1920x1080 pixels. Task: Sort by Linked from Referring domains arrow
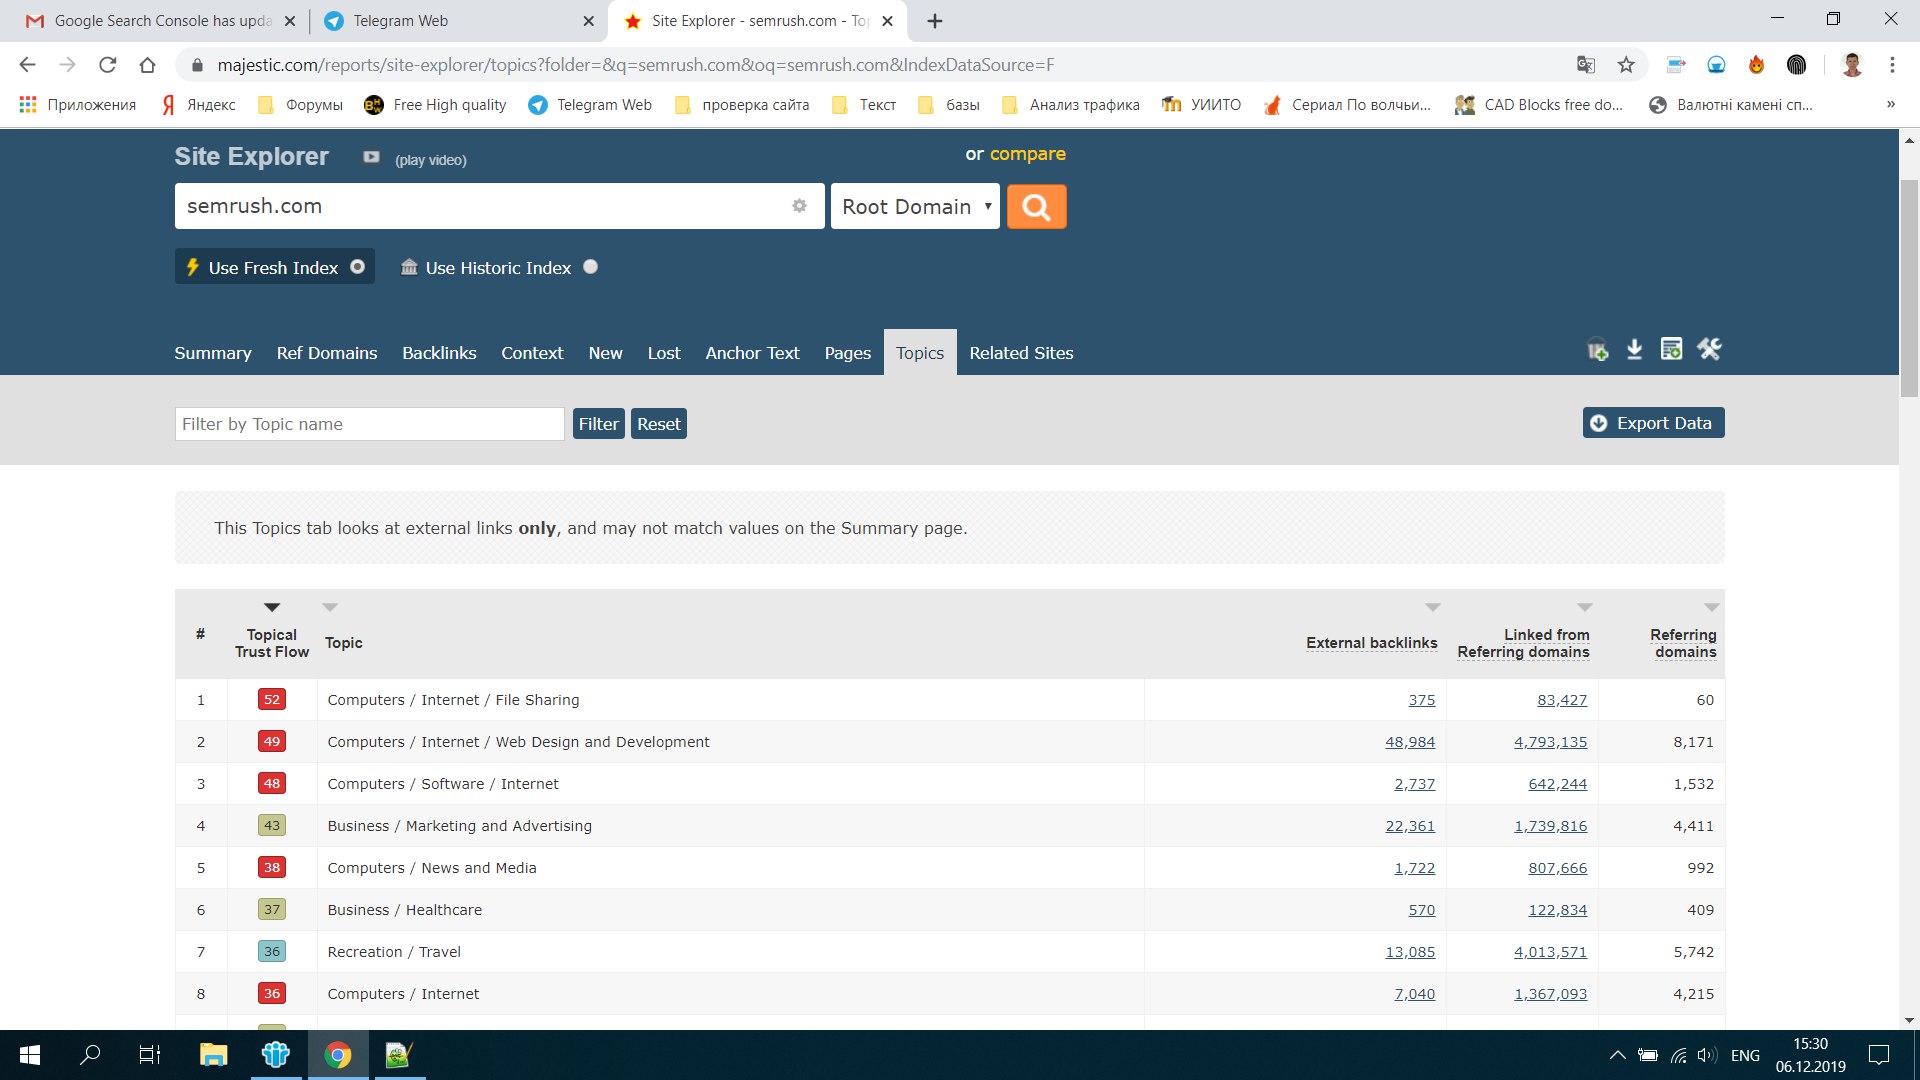pos(1585,607)
